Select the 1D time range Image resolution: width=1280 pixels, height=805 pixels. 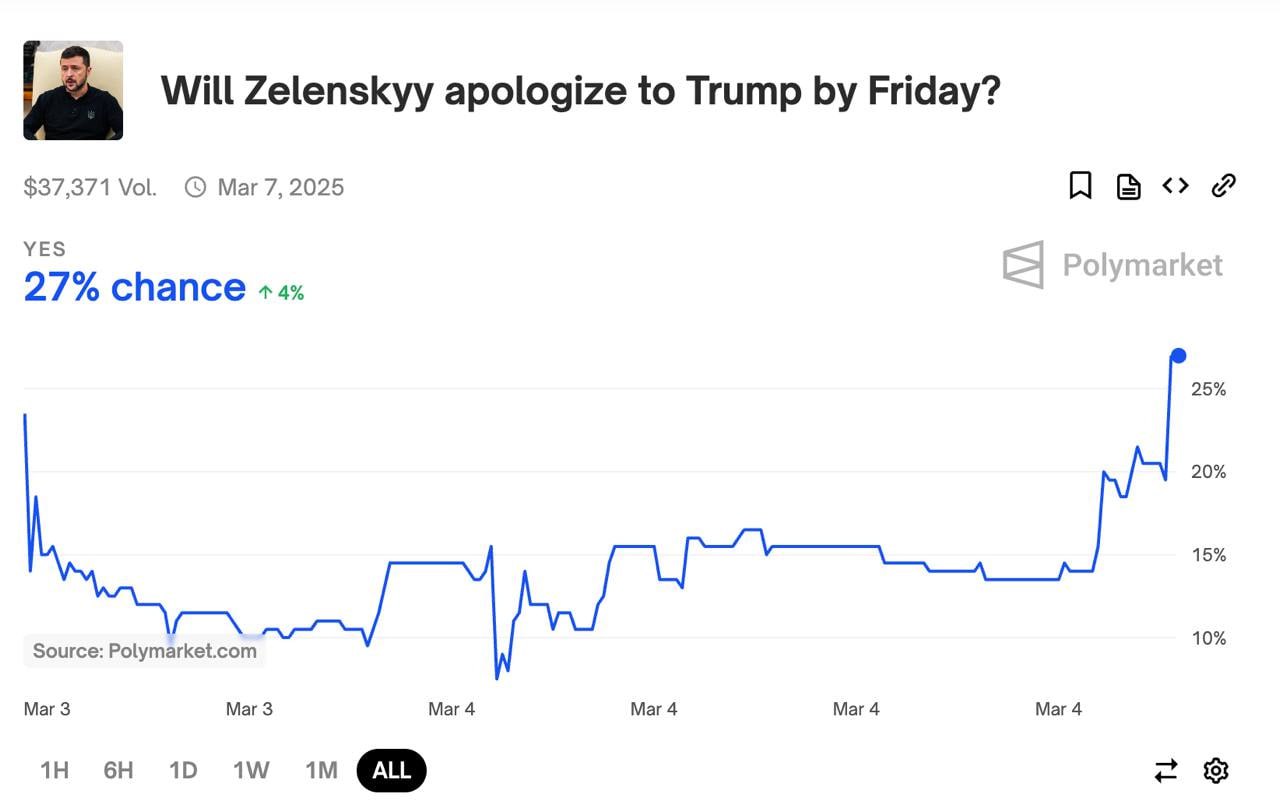pyautogui.click(x=183, y=771)
